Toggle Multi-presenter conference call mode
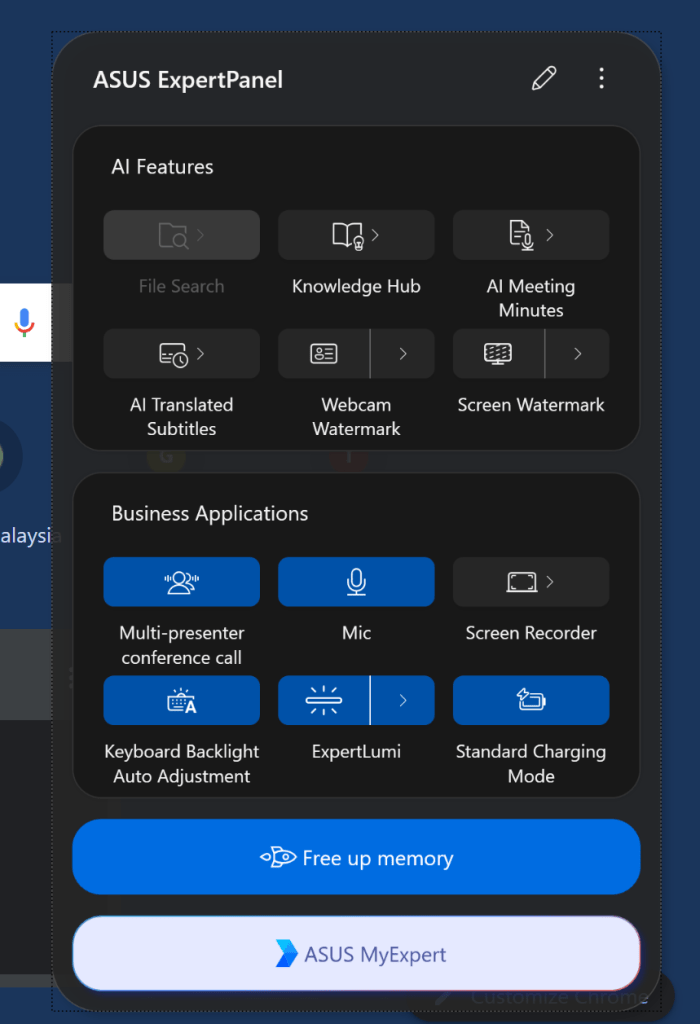The image size is (700, 1024). [x=182, y=582]
